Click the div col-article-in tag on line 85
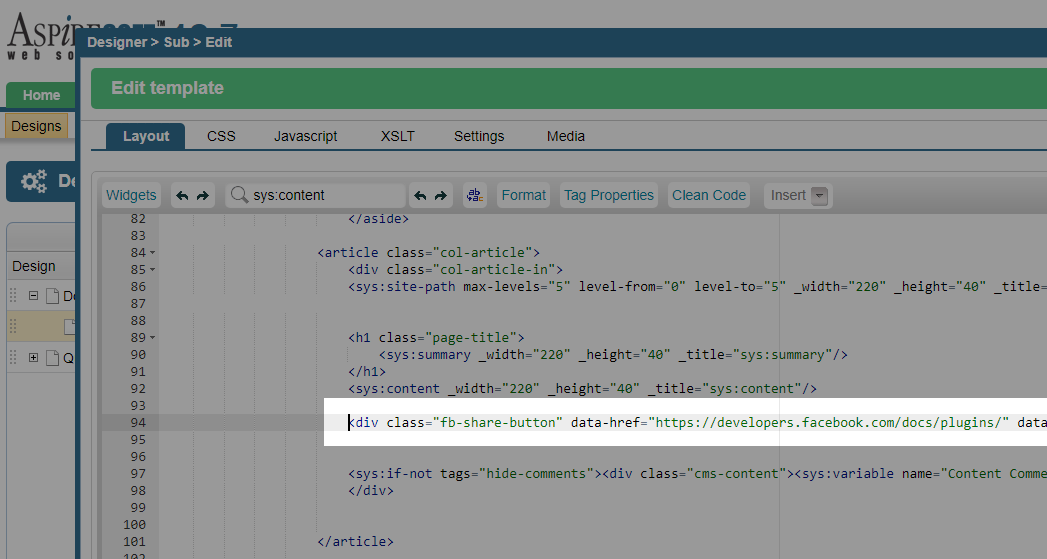Screen dimensions: 1047x559 click(455, 270)
